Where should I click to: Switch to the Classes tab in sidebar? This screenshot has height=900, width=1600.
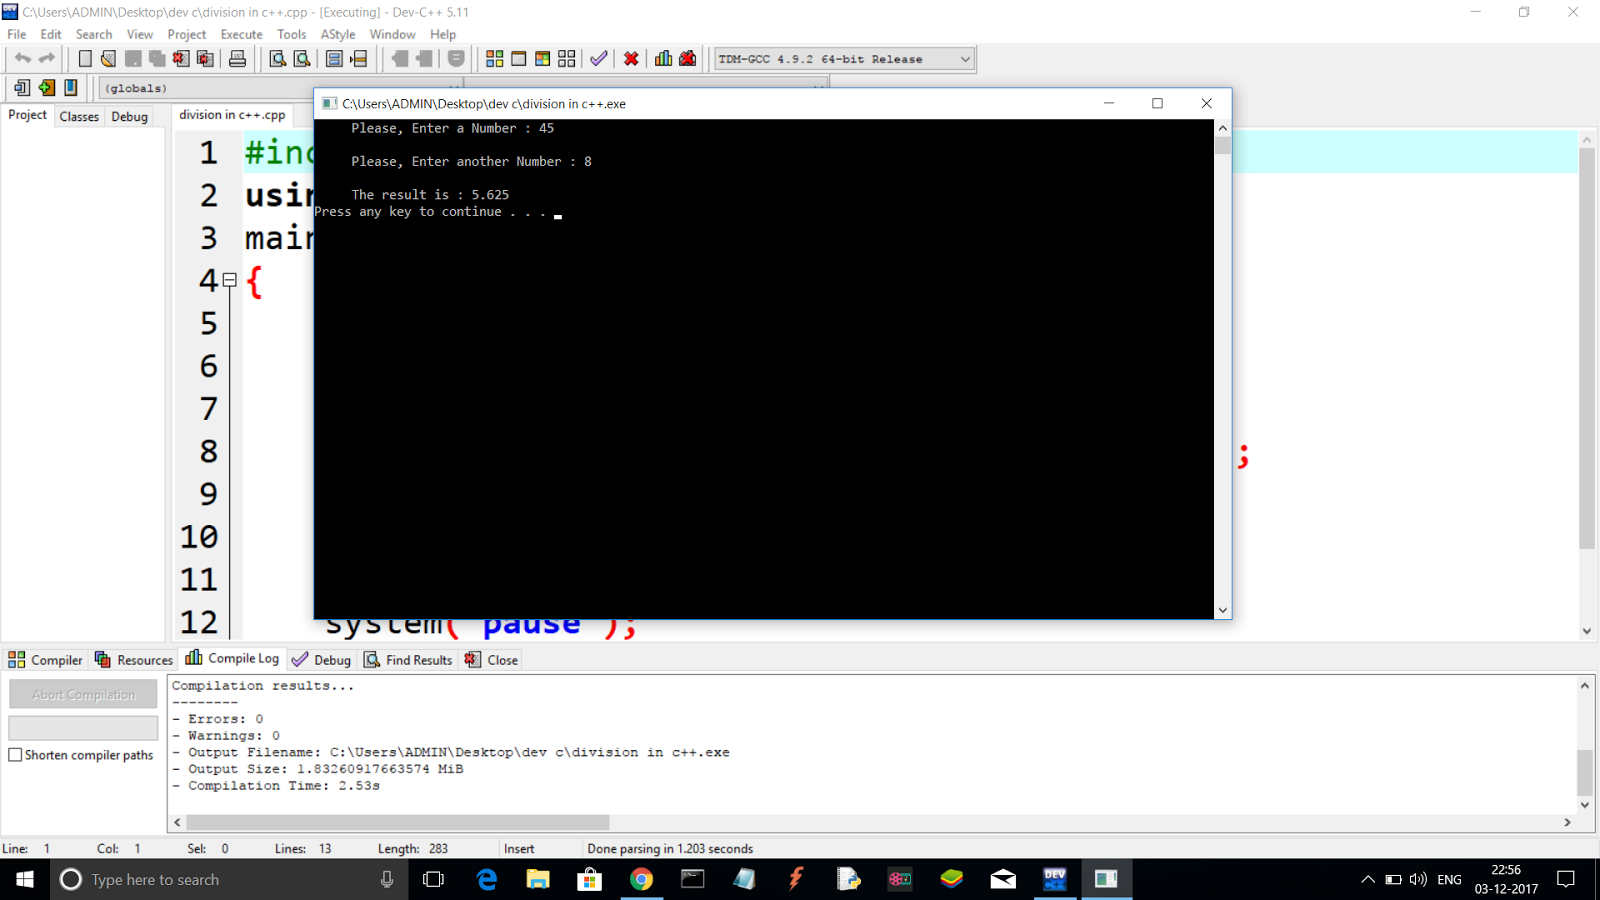79,116
